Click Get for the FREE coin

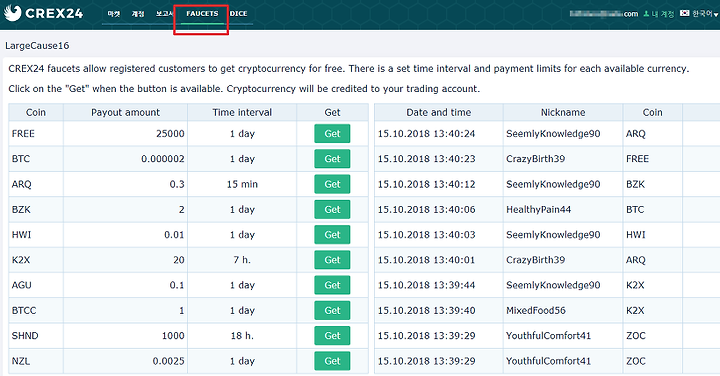click(x=332, y=134)
